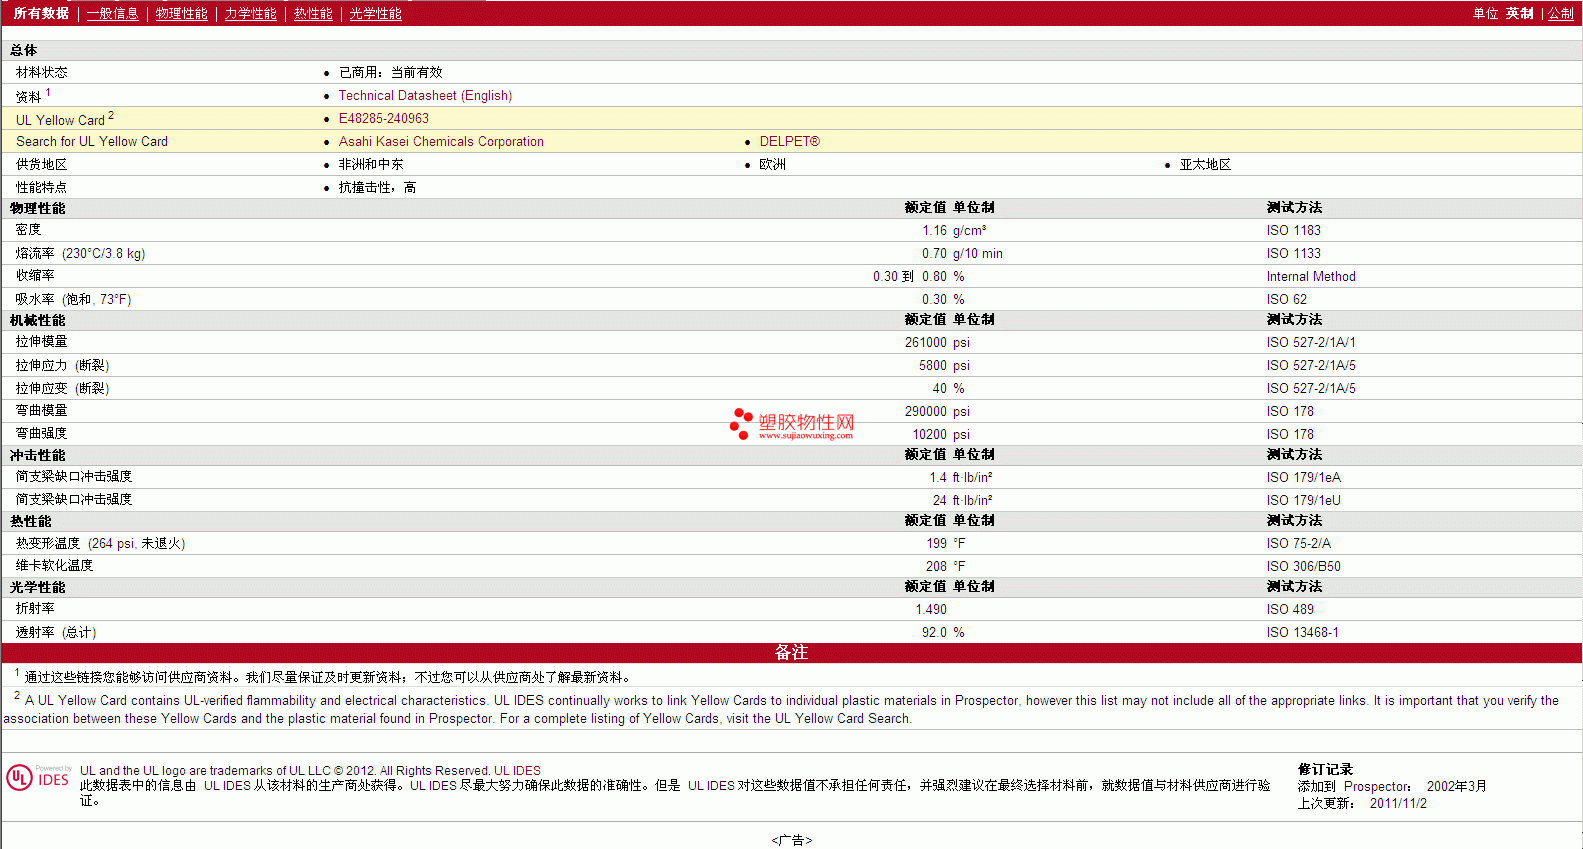Click the 冲击性能 section header

click(x=38, y=455)
